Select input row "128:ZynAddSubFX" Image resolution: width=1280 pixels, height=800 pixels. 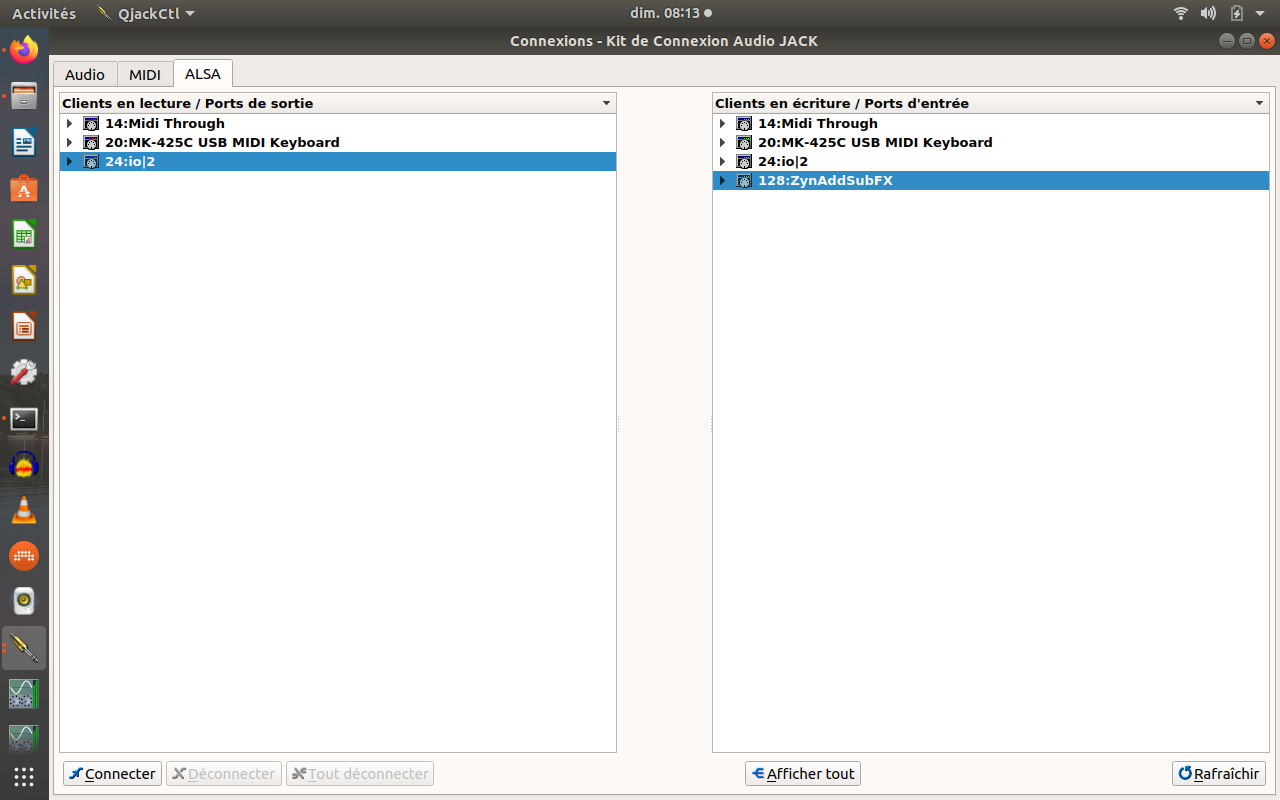pos(991,181)
